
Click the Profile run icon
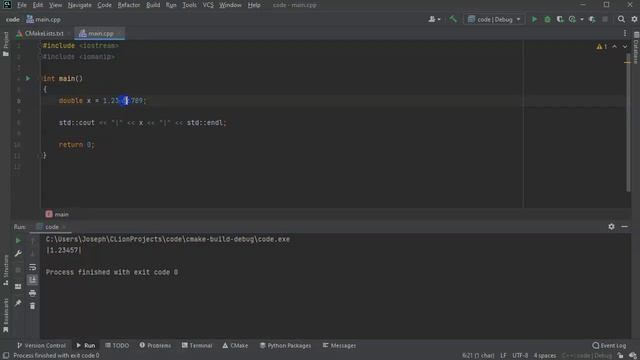572,19
